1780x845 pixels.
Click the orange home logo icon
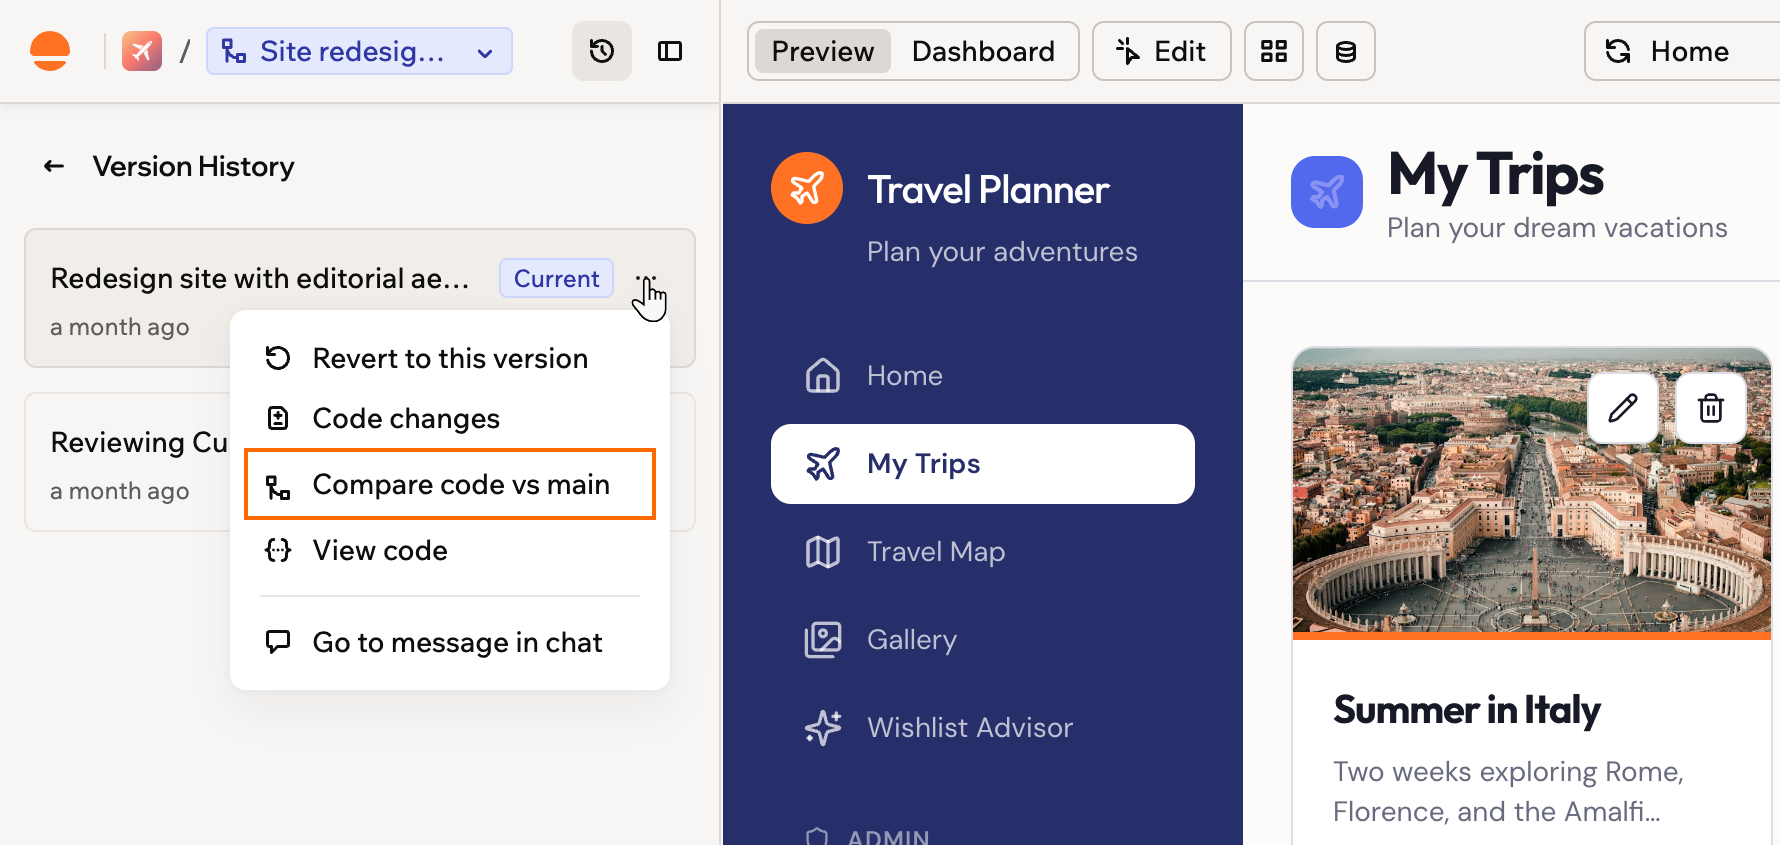point(50,51)
